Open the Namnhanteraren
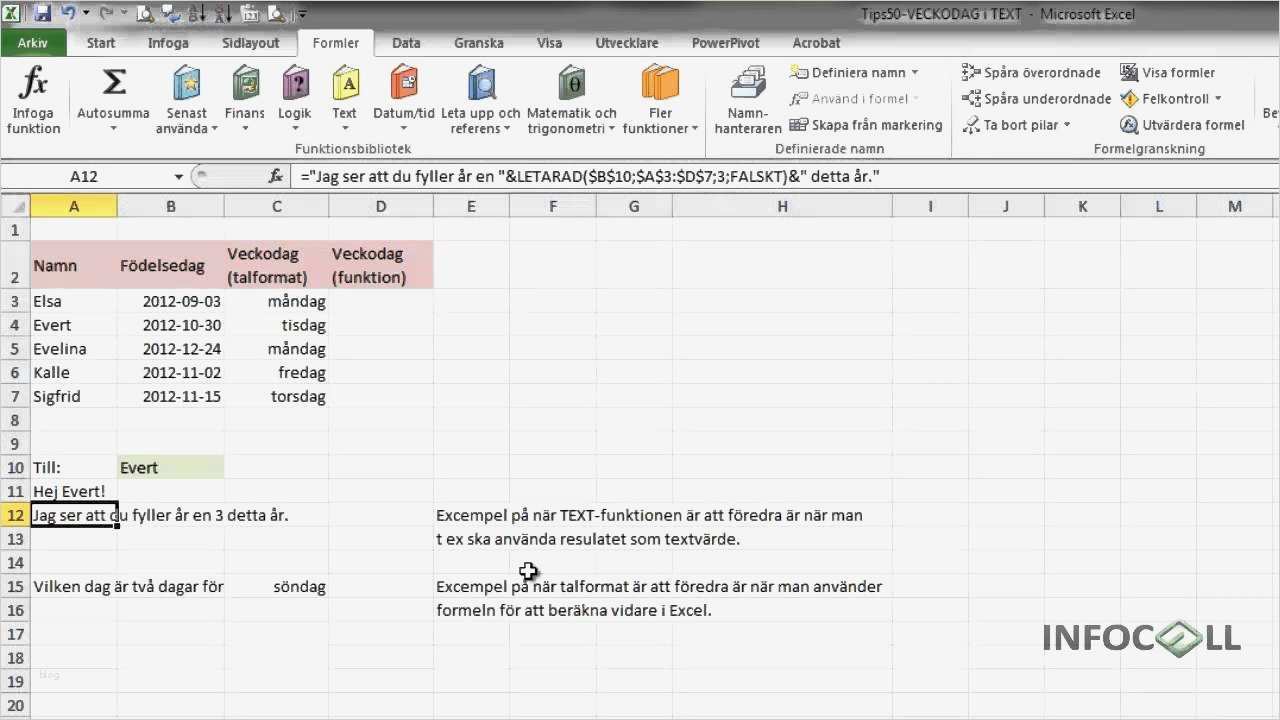 [748, 95]
